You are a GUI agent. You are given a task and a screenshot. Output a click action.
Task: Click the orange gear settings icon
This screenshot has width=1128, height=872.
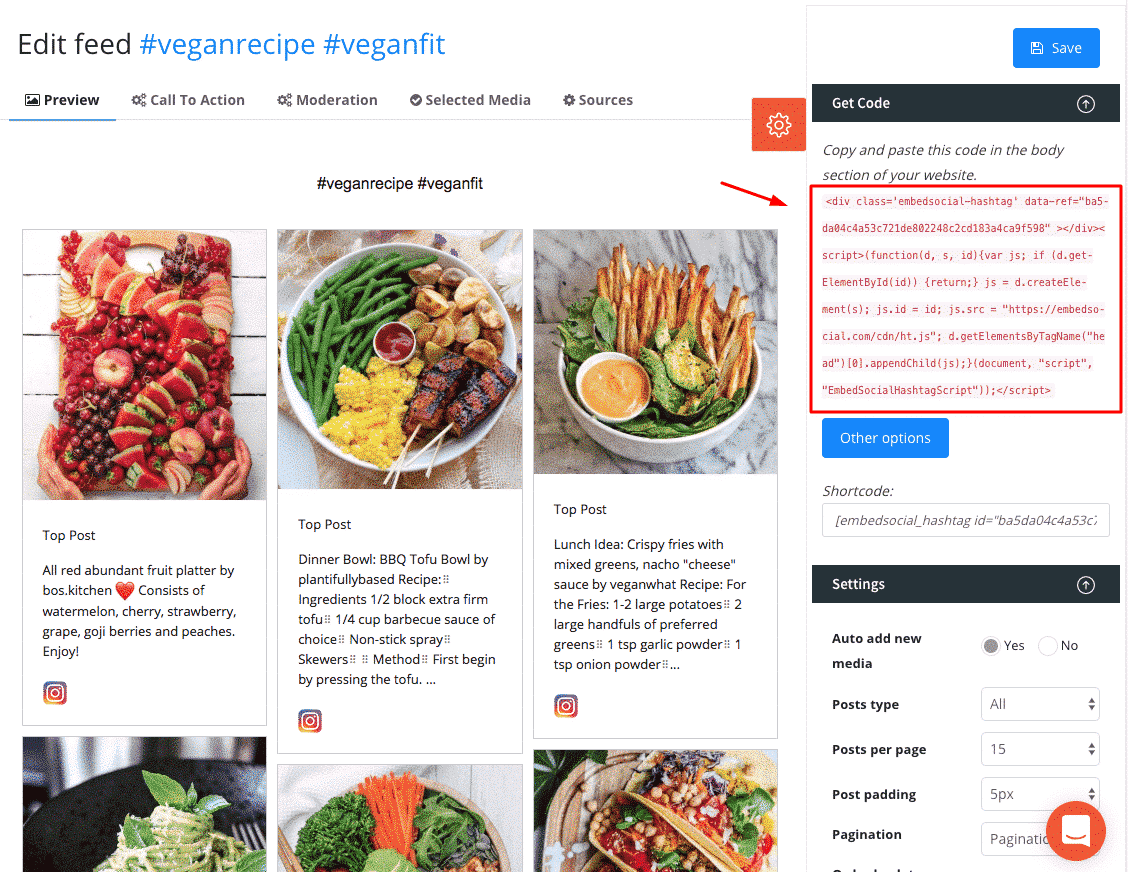(778, 124)
